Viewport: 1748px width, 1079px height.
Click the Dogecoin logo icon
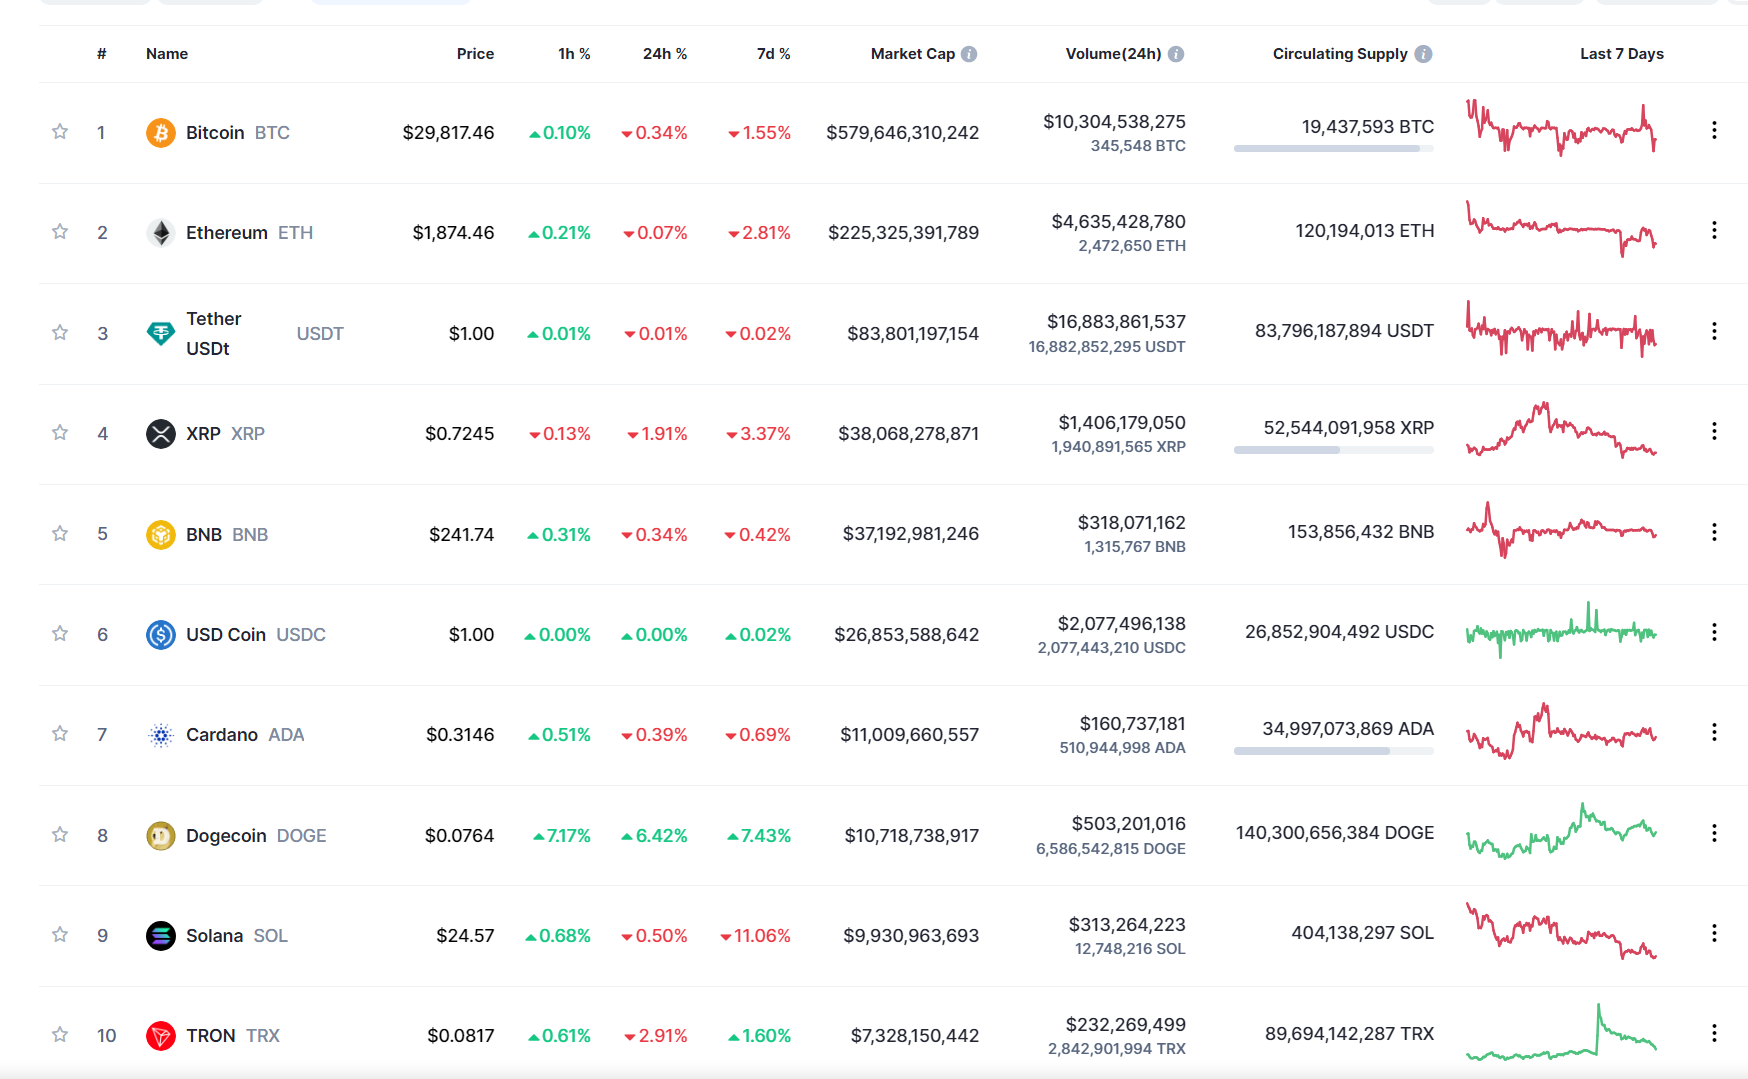coord(161,836)
